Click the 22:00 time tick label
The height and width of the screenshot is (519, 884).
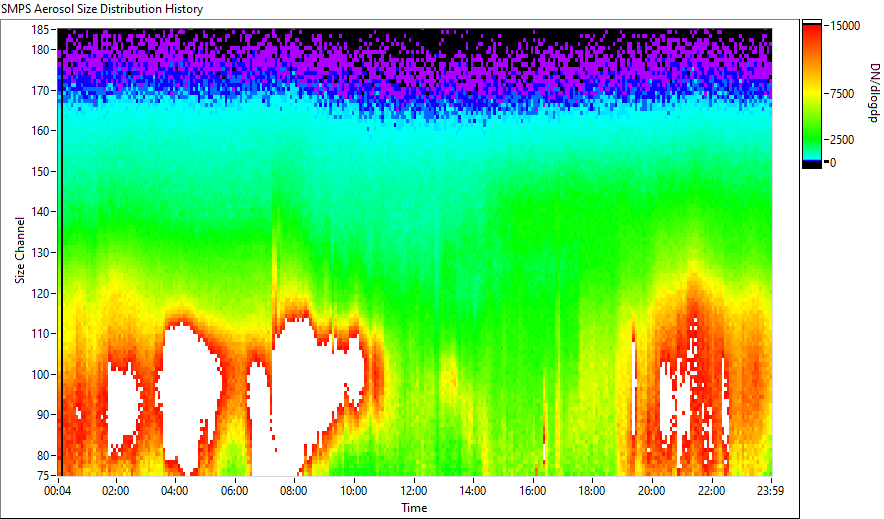(711, 491)
